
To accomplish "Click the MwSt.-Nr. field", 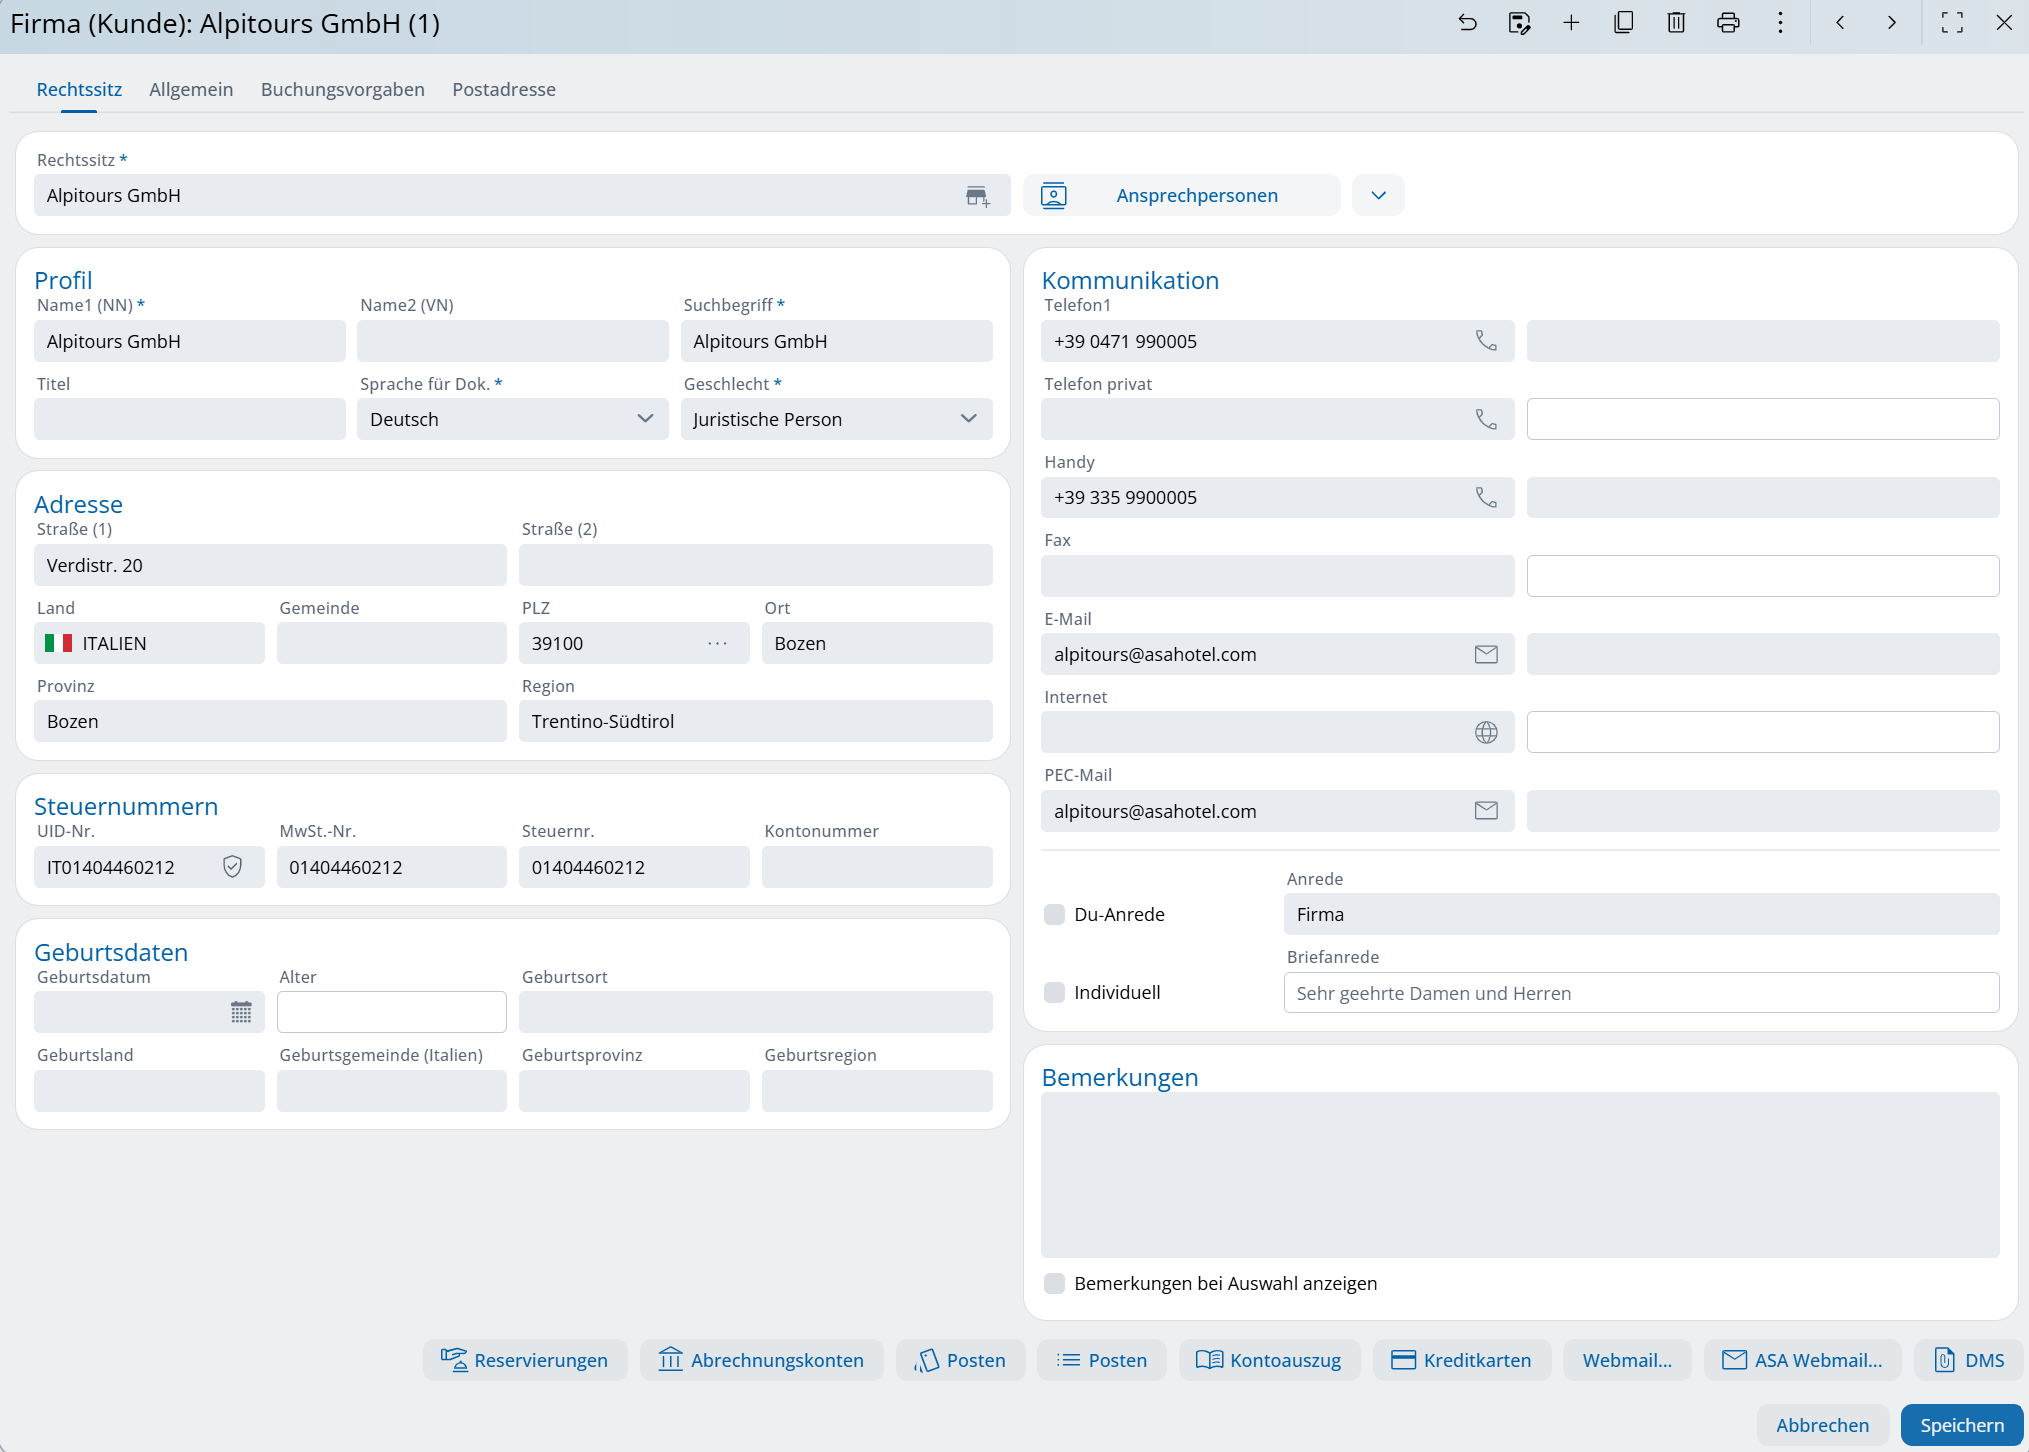I will point(391,867).
